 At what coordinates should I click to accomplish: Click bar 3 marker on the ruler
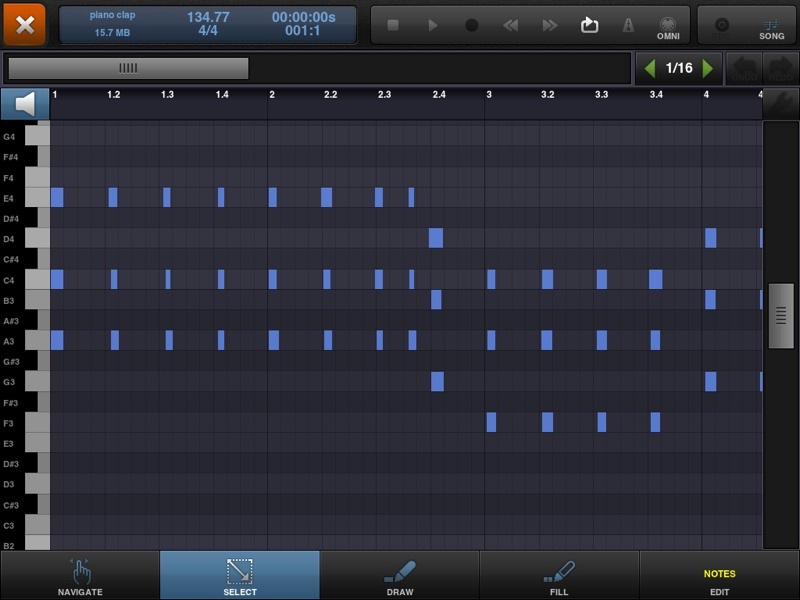coord(489,94)
